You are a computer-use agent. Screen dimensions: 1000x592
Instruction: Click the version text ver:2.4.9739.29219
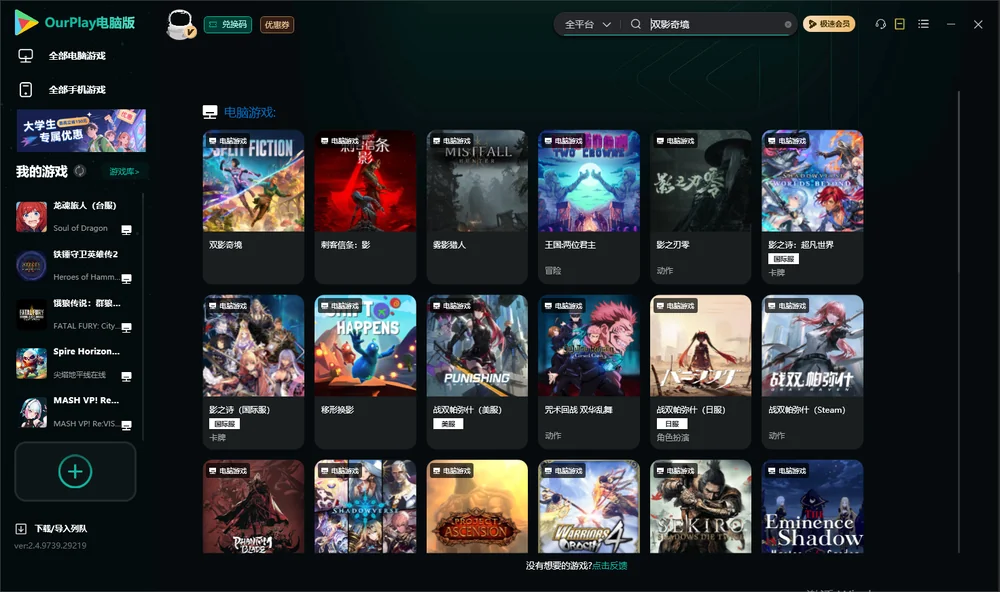pyautogui.click(x=50, y=545)
